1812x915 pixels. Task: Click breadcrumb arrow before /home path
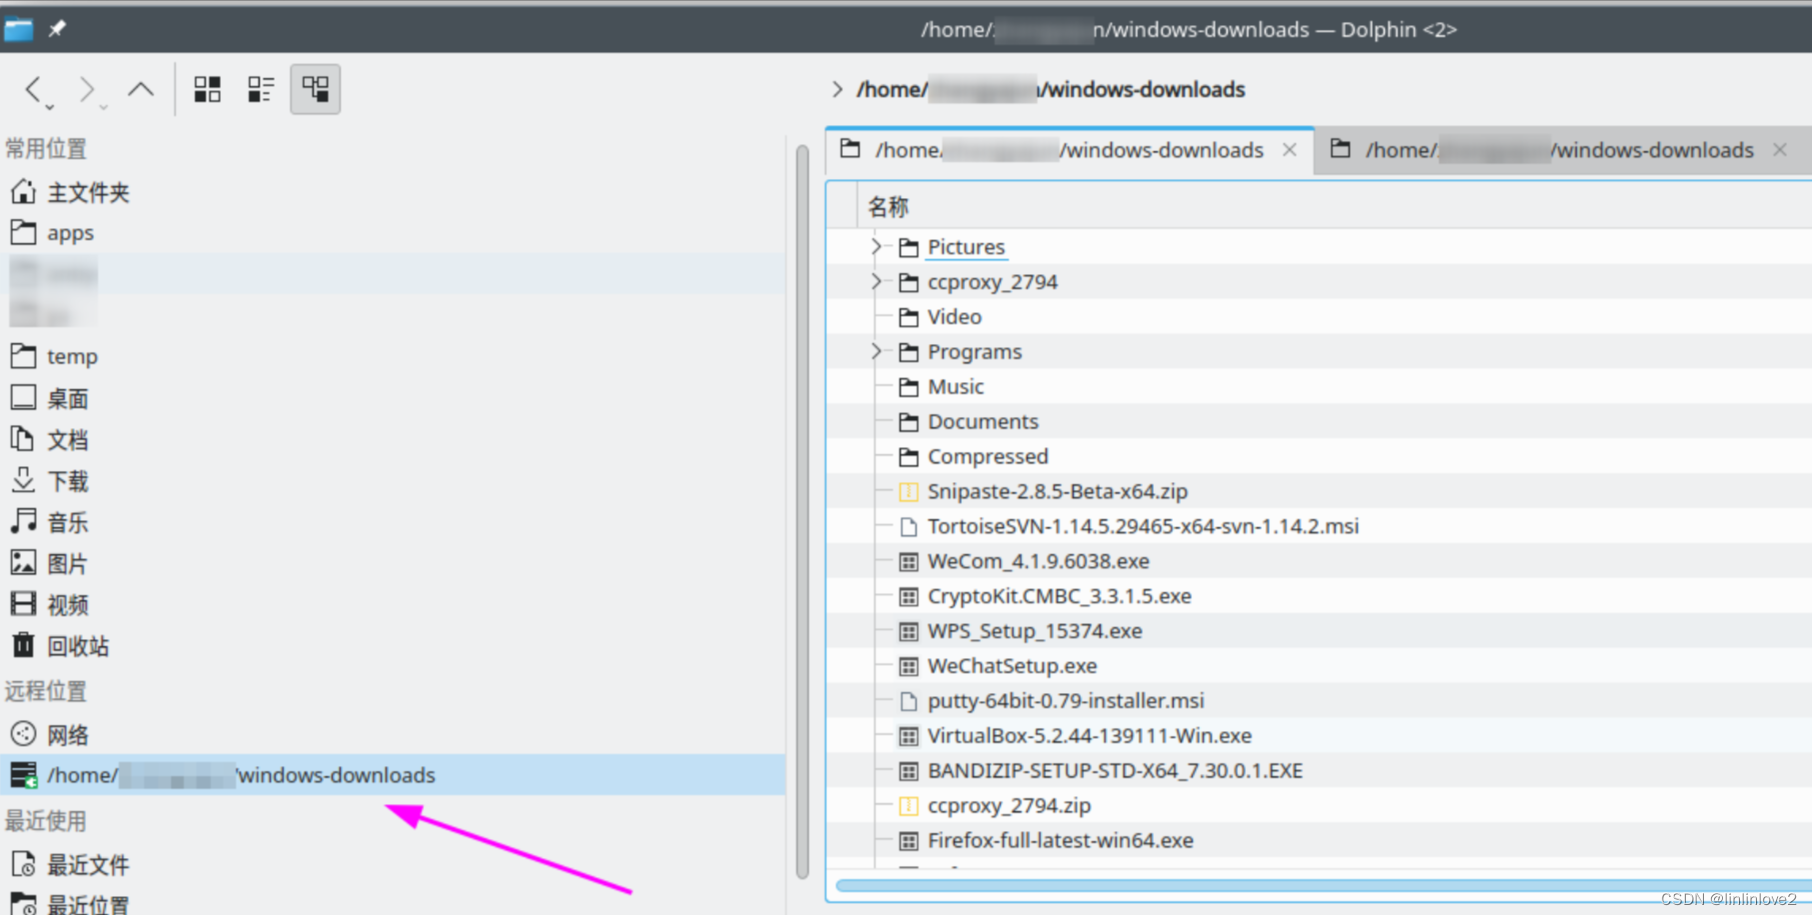tap(837, 89)
